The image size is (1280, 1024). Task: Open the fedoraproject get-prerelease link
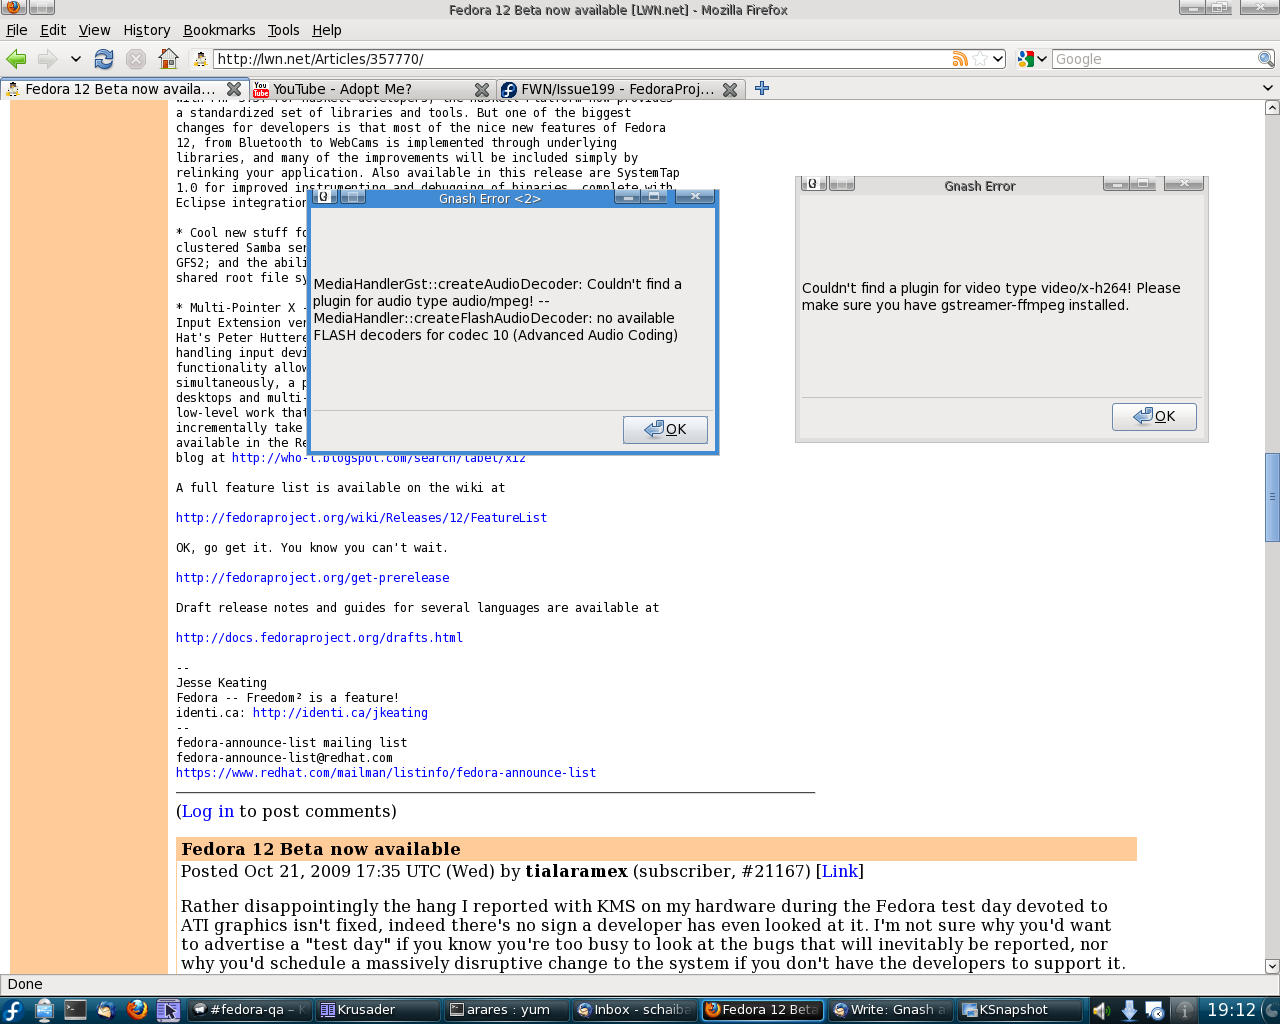(x=312, y=578)
